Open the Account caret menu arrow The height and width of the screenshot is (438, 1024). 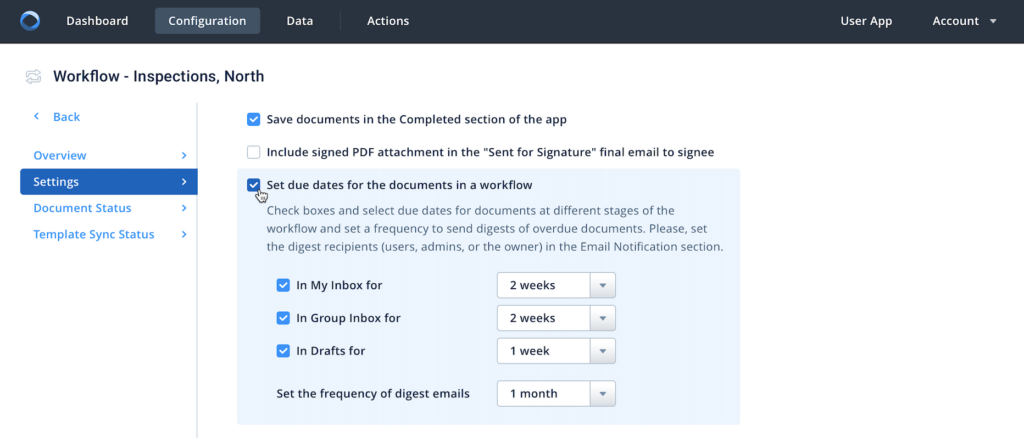tap(992, 21)
